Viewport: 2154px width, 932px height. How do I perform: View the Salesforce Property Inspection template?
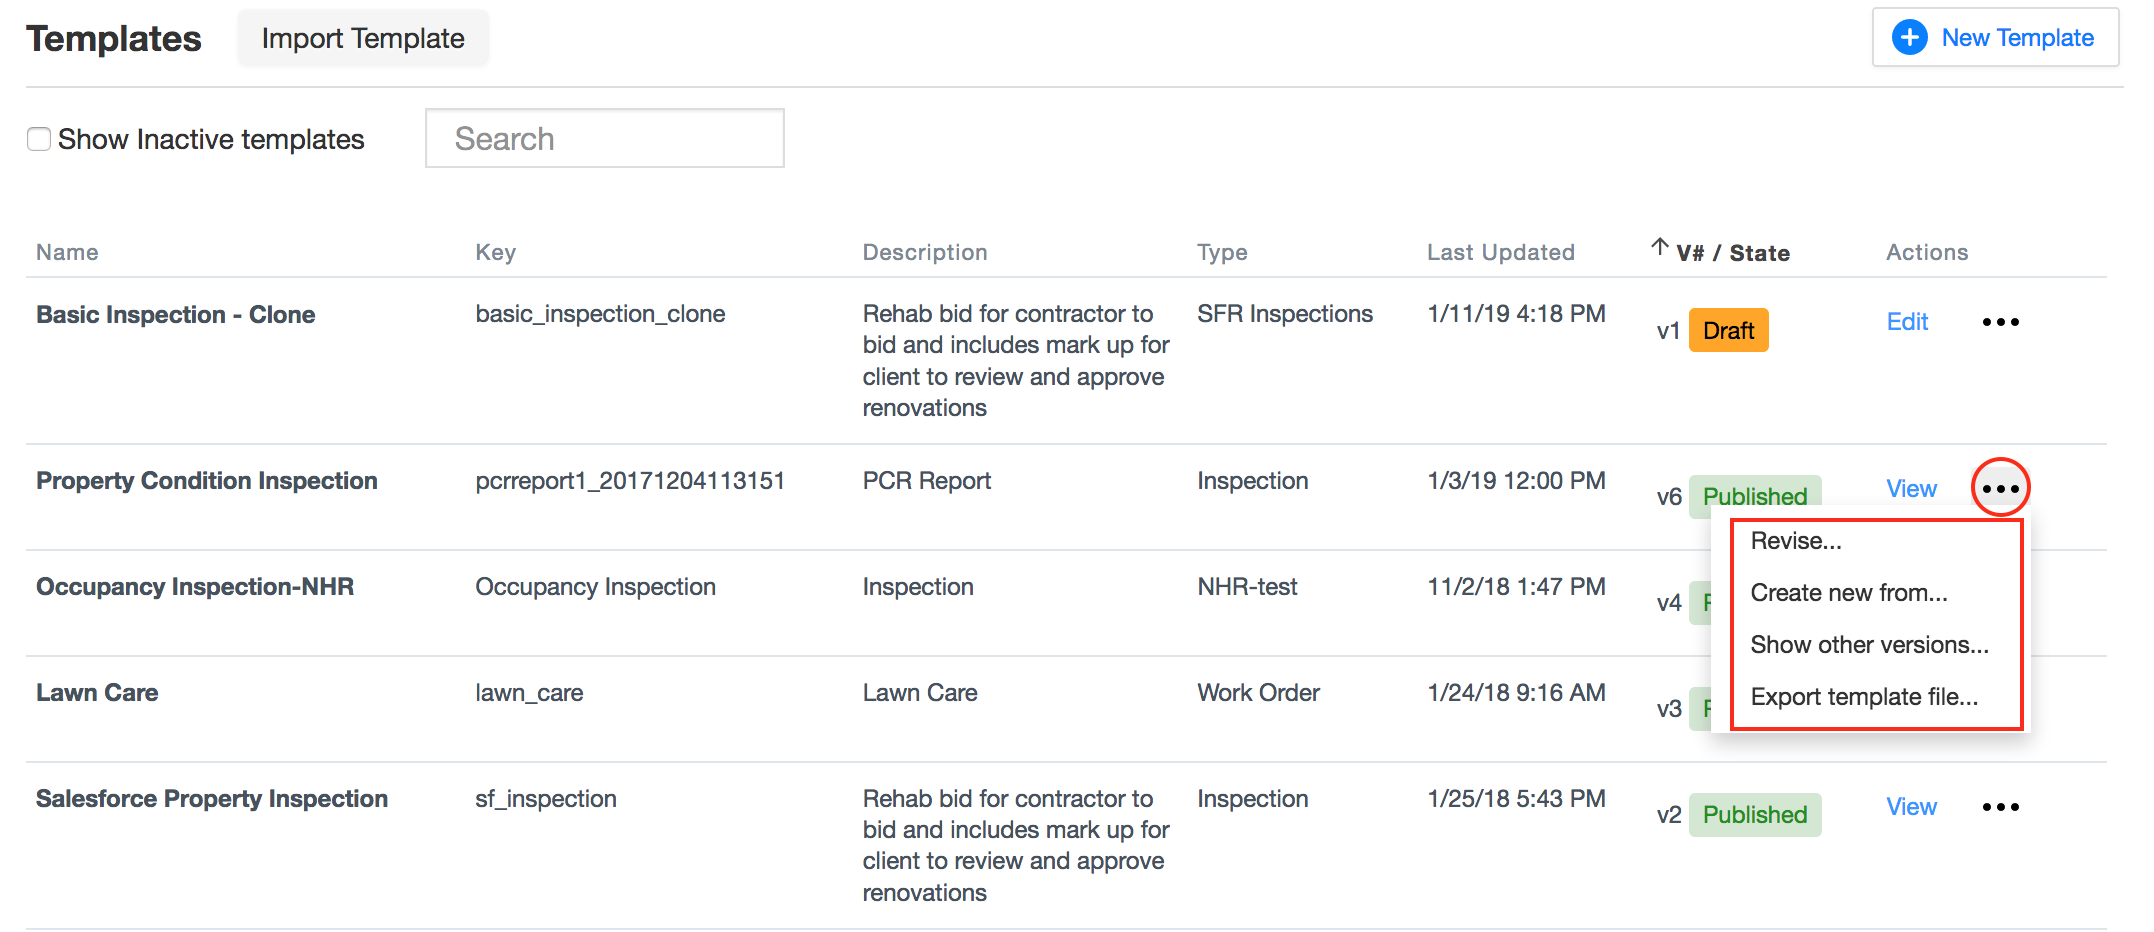pos(1911,806)
